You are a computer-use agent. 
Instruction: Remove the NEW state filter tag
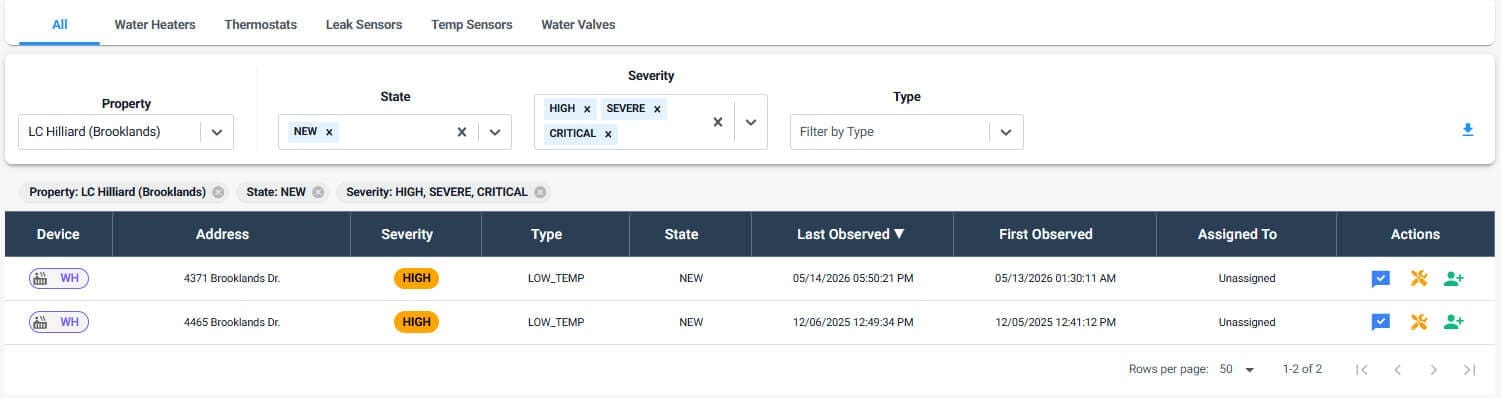tap(329, 132)
